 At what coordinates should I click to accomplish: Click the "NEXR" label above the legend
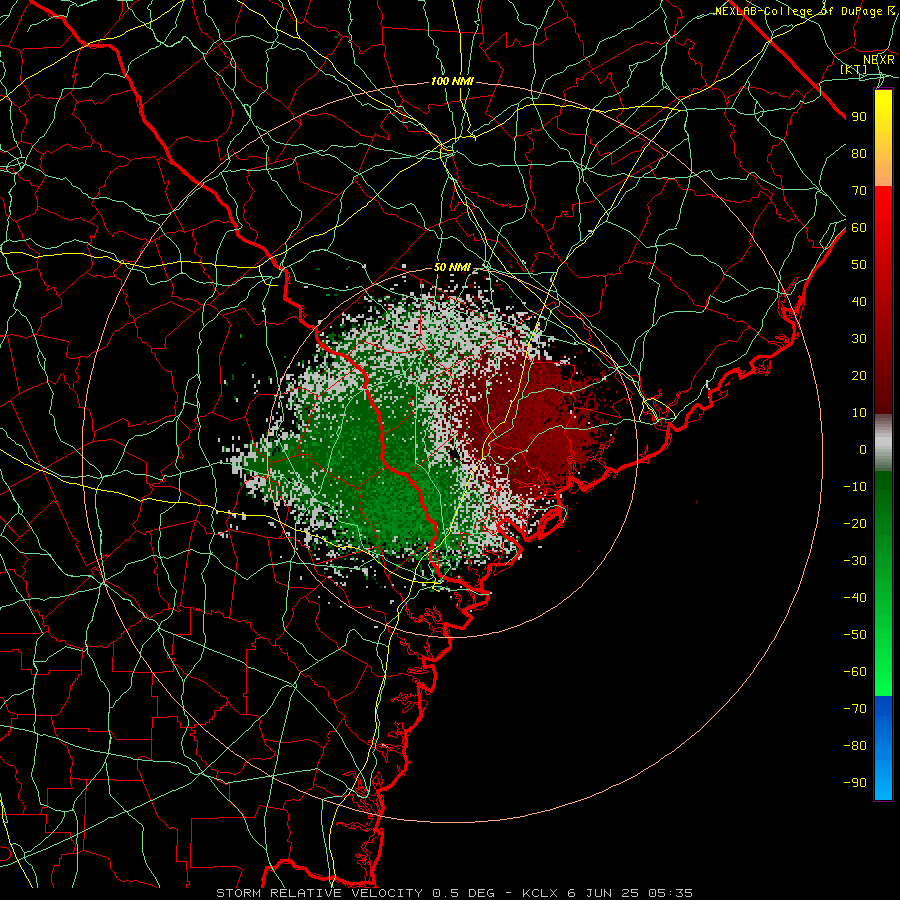(x=878, y=60)
